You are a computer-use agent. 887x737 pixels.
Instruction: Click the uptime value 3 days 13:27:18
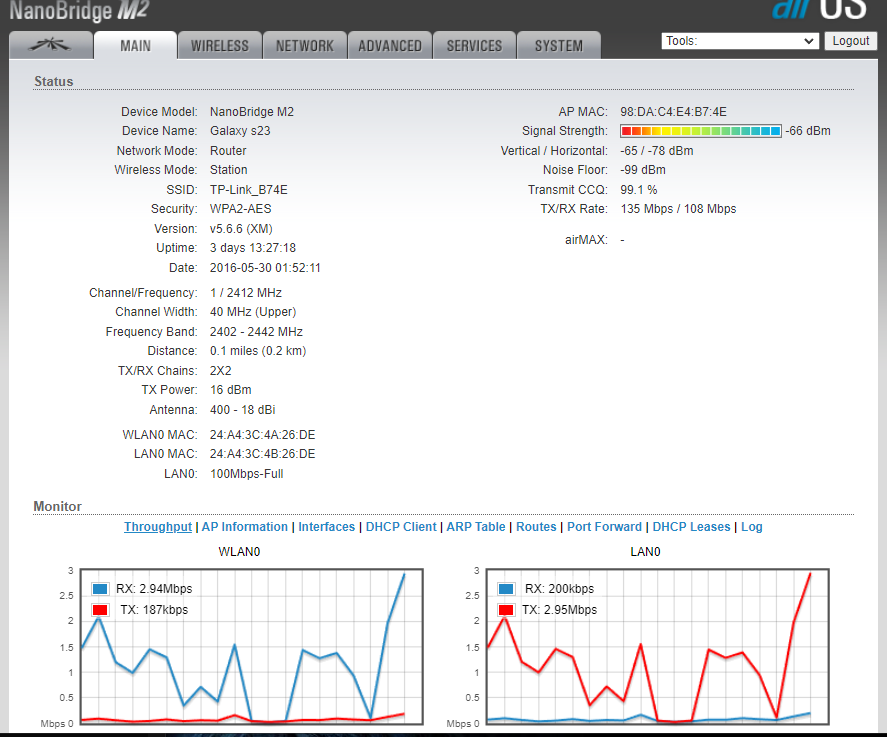tap(253, 248)
